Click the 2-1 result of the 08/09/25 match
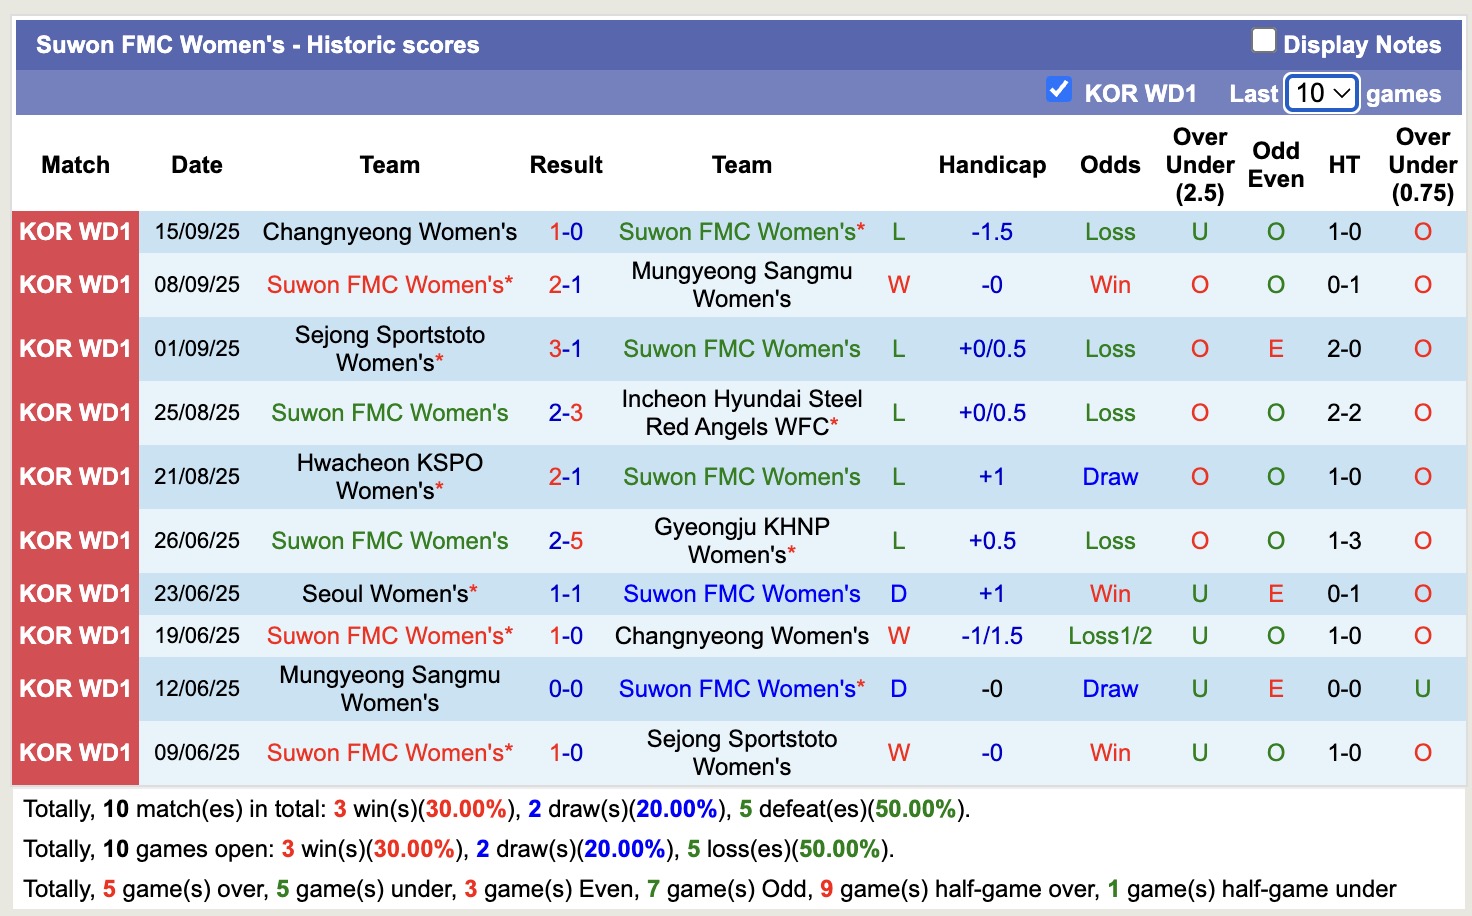 coord(566,284)
